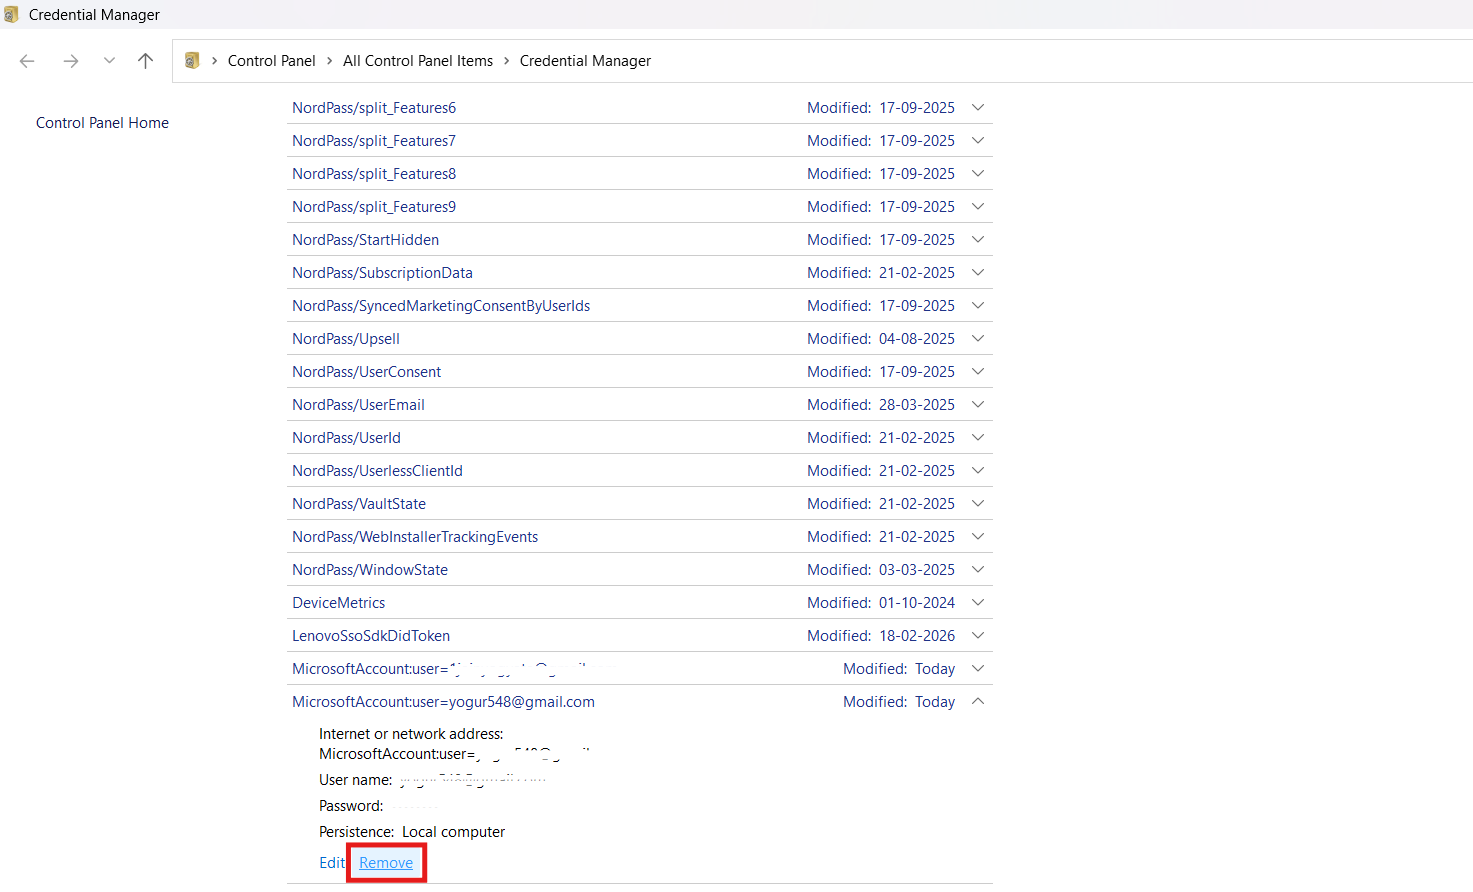1473x892 pixels.
Task: Expand the LenovoSsoSdkDidToken credential chevron
Action: click(x=978, y=636)
